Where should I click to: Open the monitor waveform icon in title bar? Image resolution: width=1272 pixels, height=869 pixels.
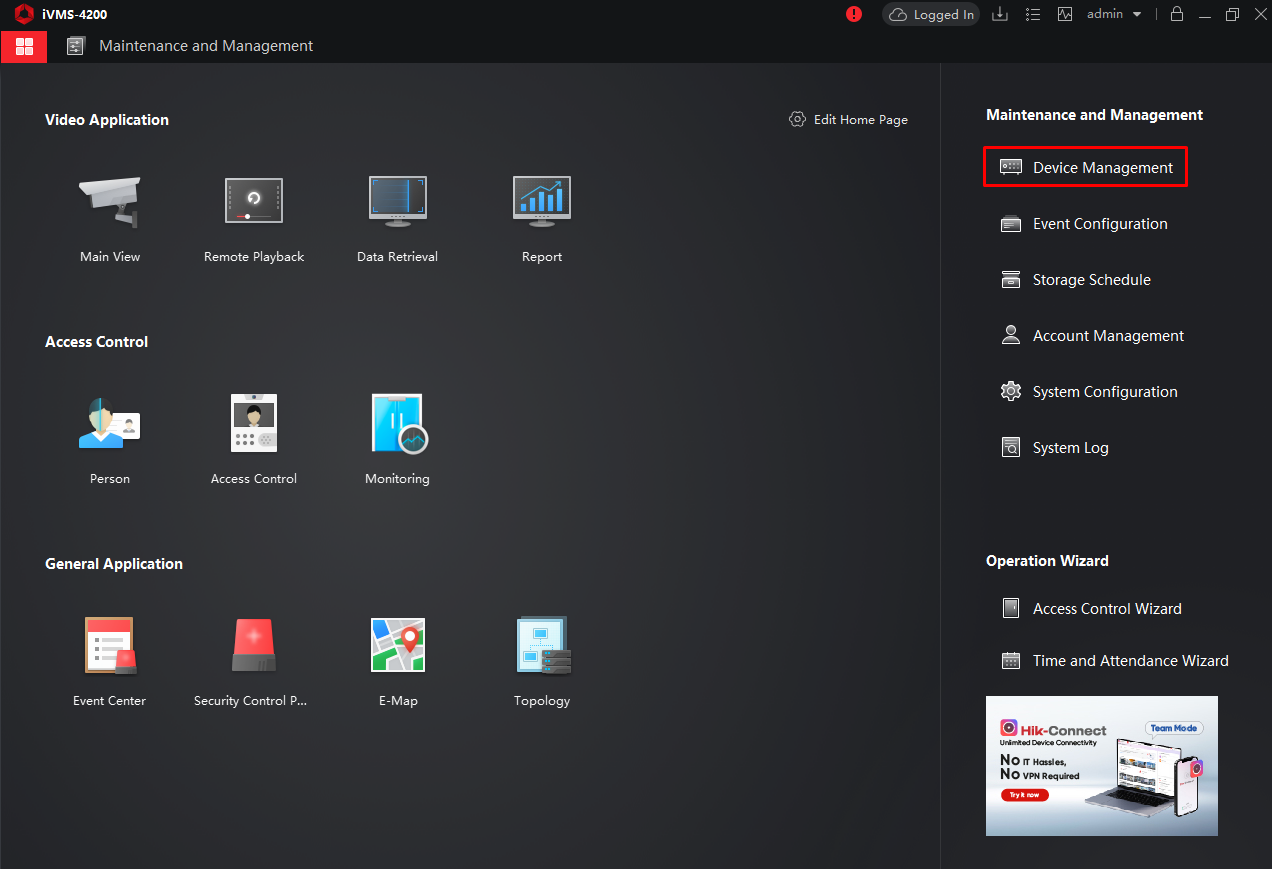(x=1065, y=14)
